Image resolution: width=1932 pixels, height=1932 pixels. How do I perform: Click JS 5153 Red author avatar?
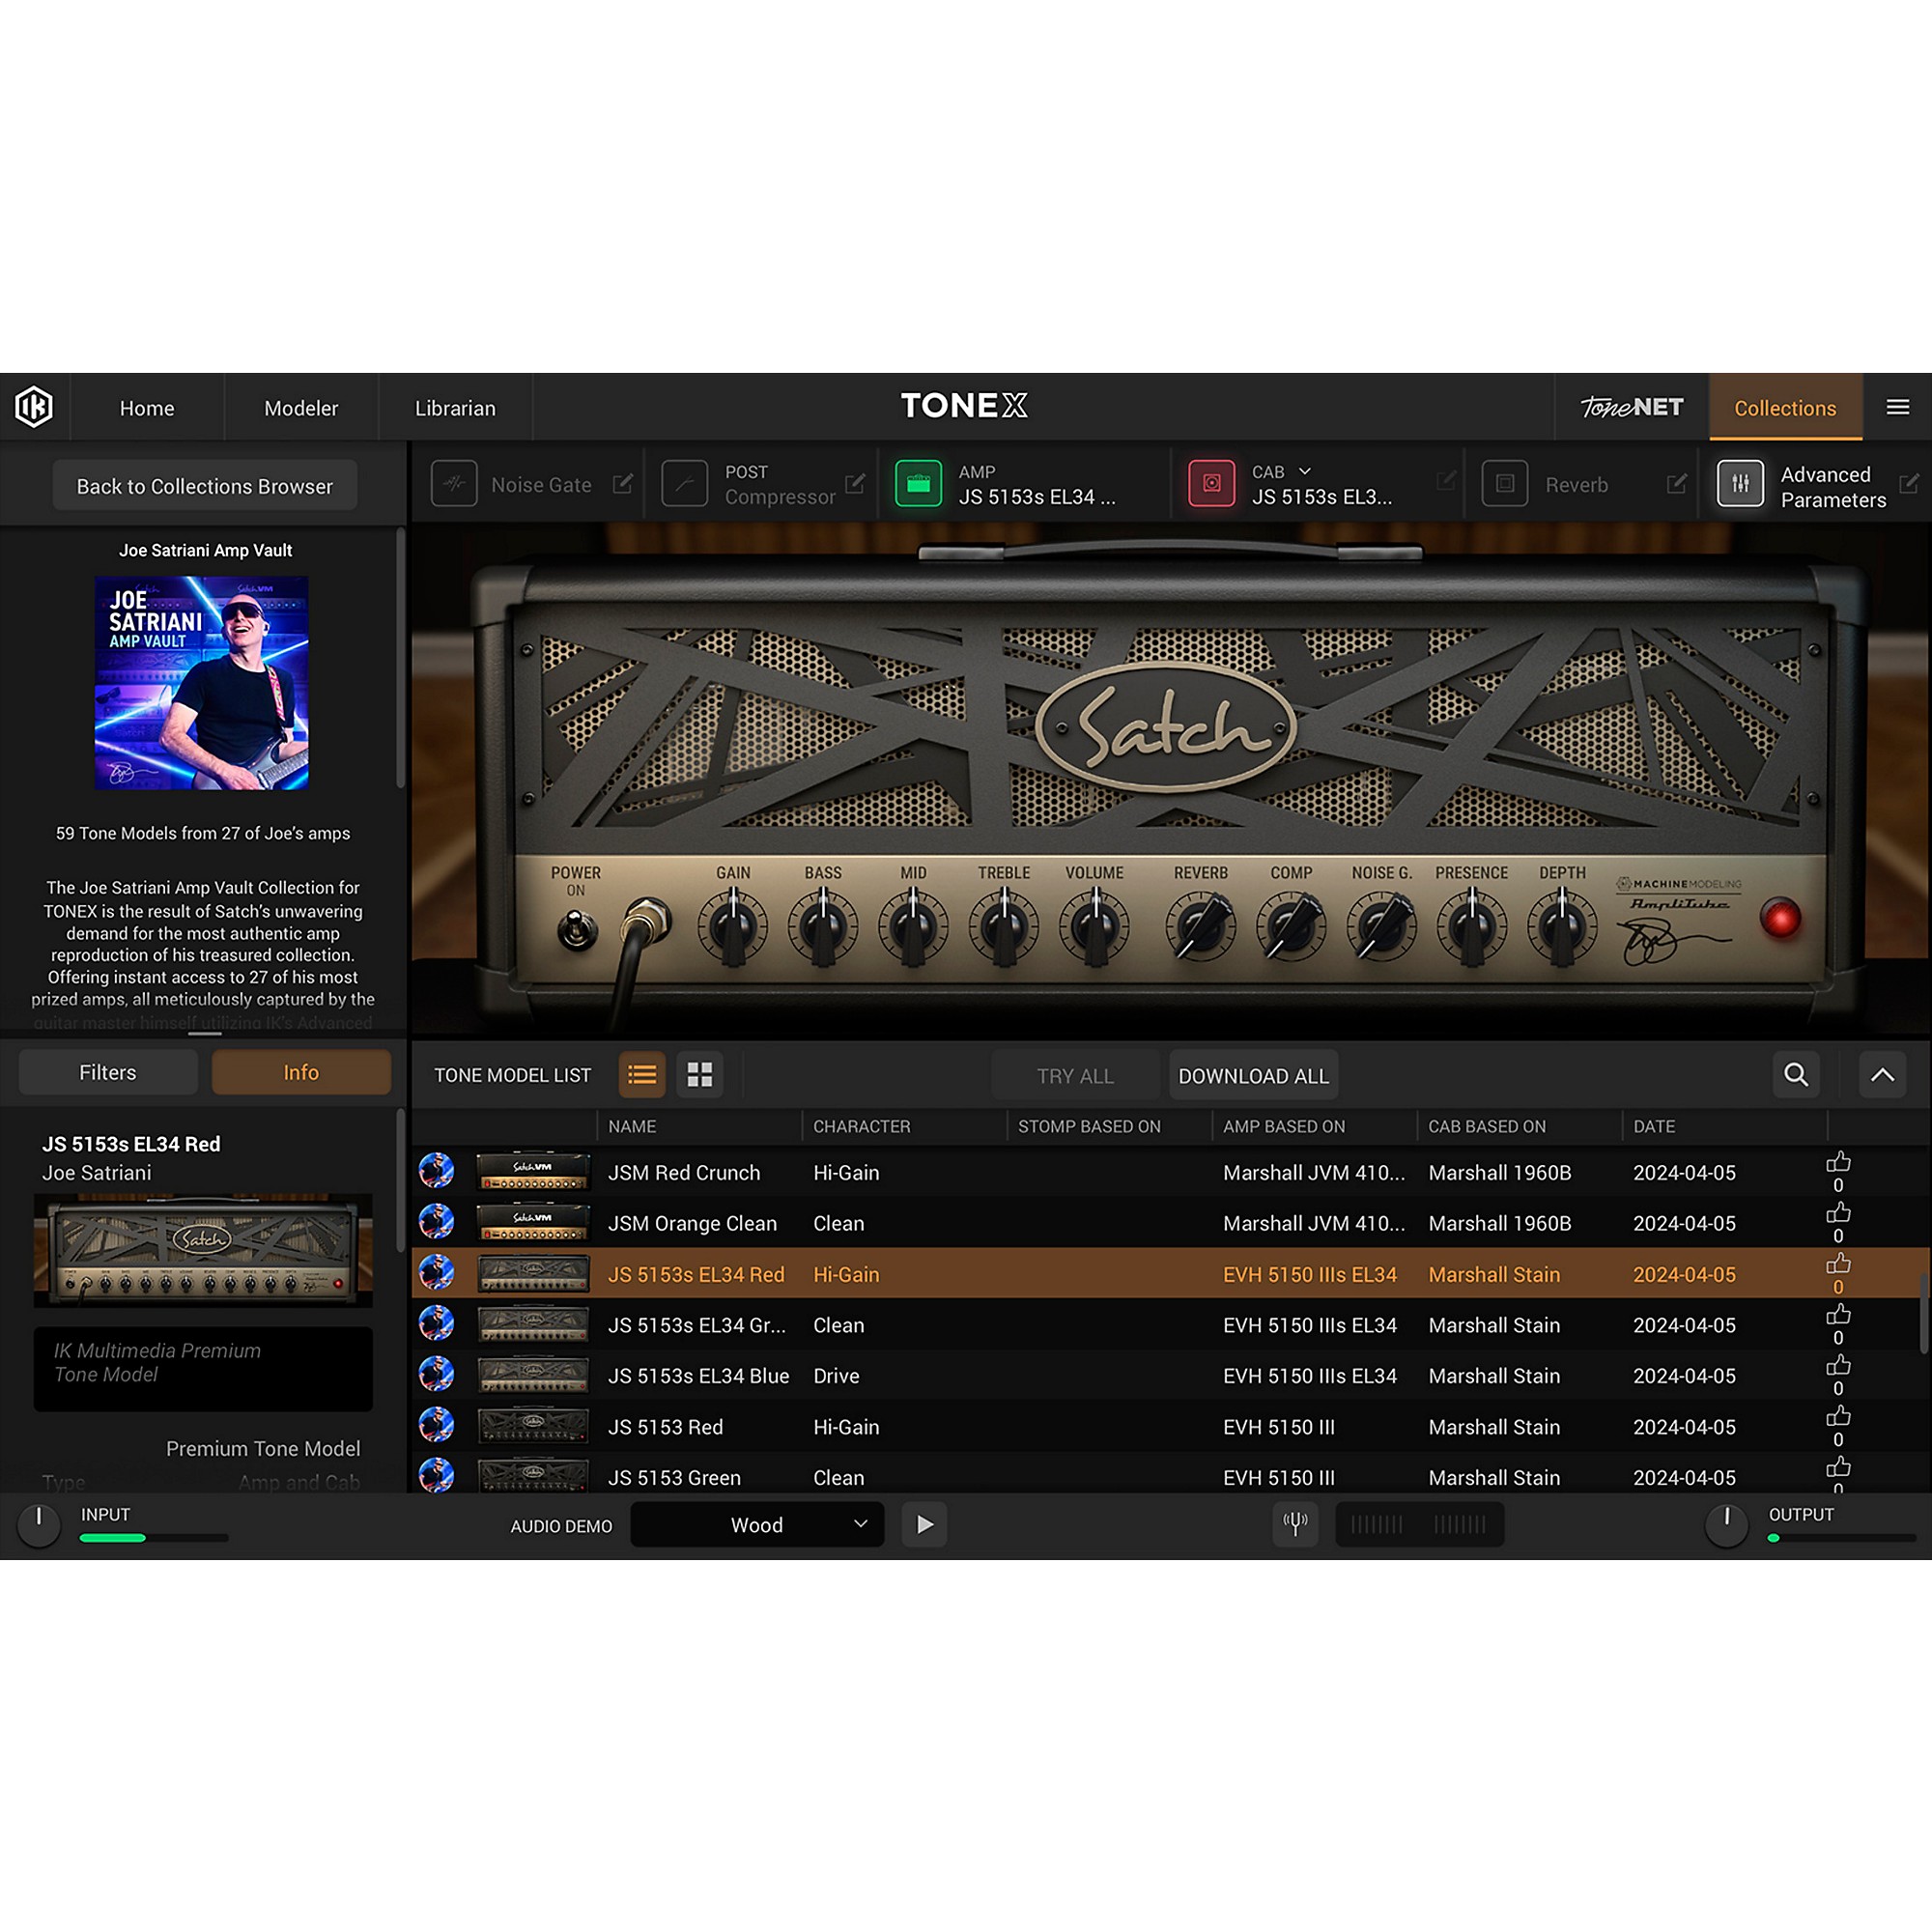(437, 1426)
